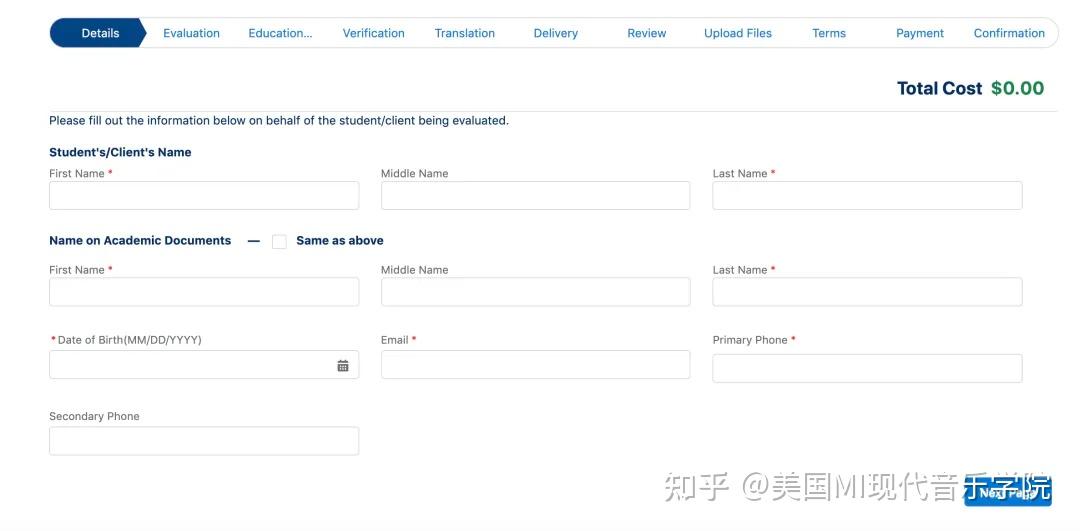Screen dimensions: 1080x531
Task: Open the Upload Files step
Action: click(x=738, y=33)
